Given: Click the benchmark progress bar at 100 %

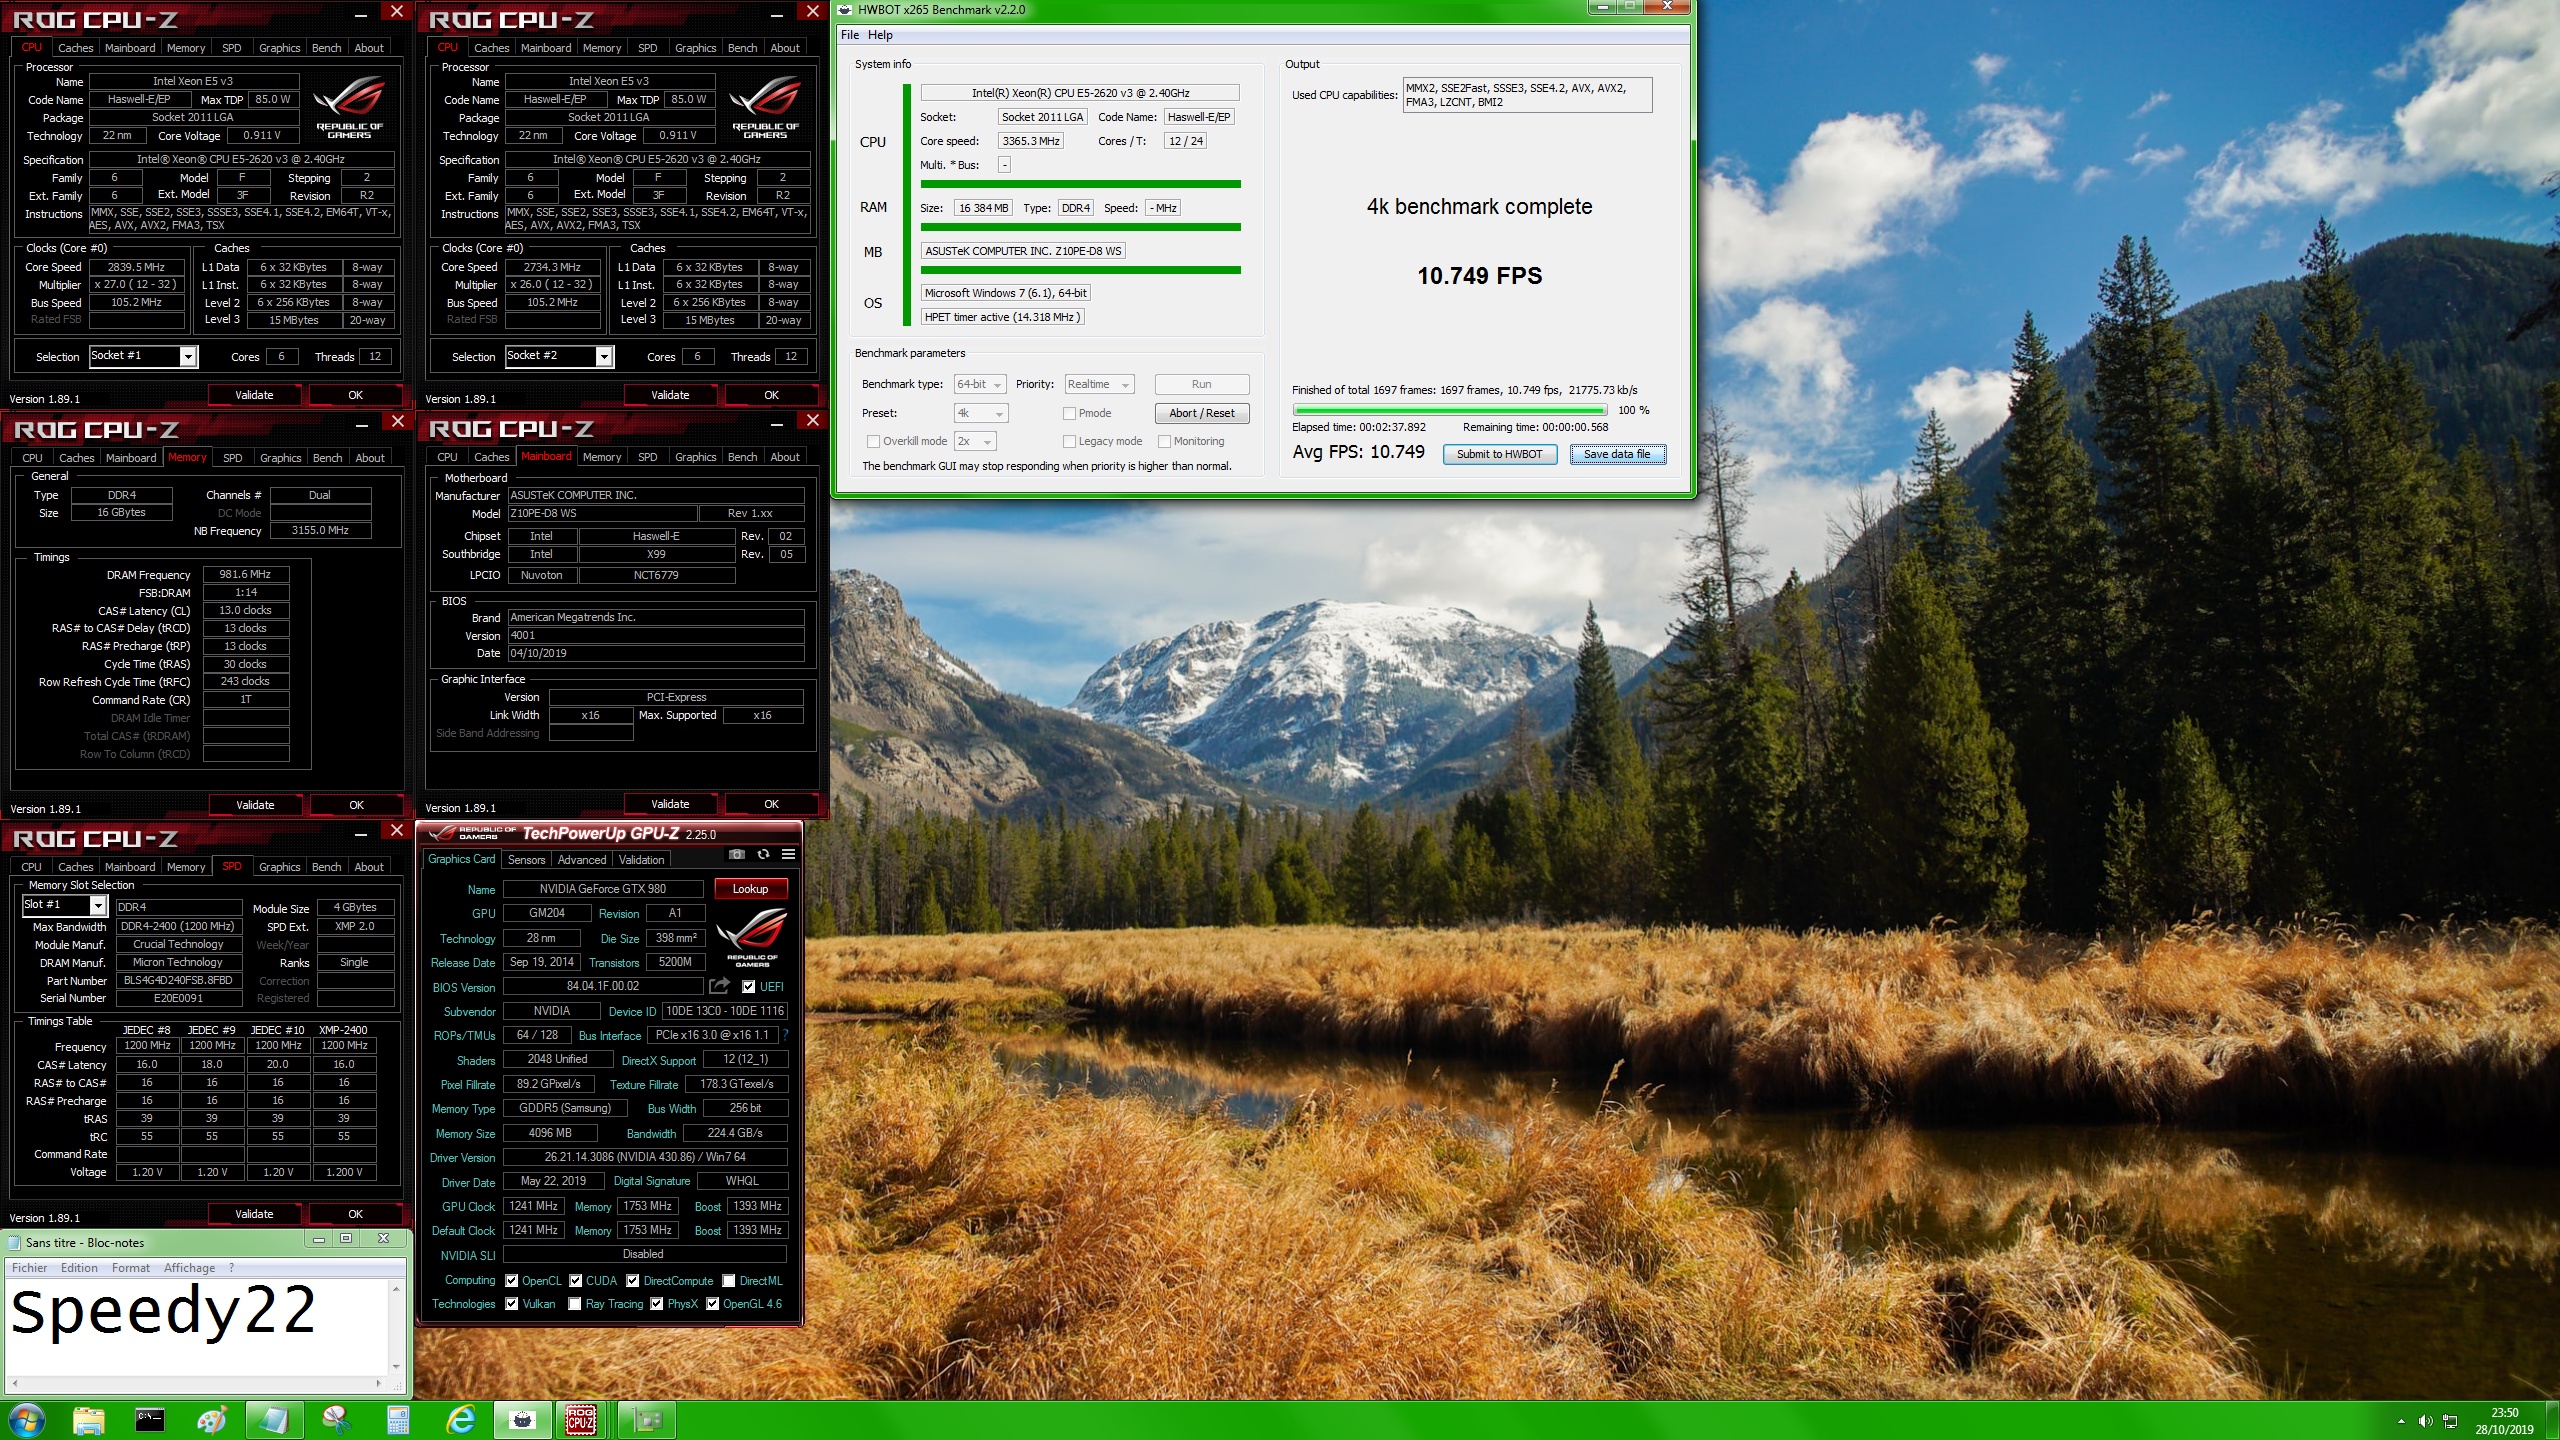Looking at the screenshot, I should 1449,410.
